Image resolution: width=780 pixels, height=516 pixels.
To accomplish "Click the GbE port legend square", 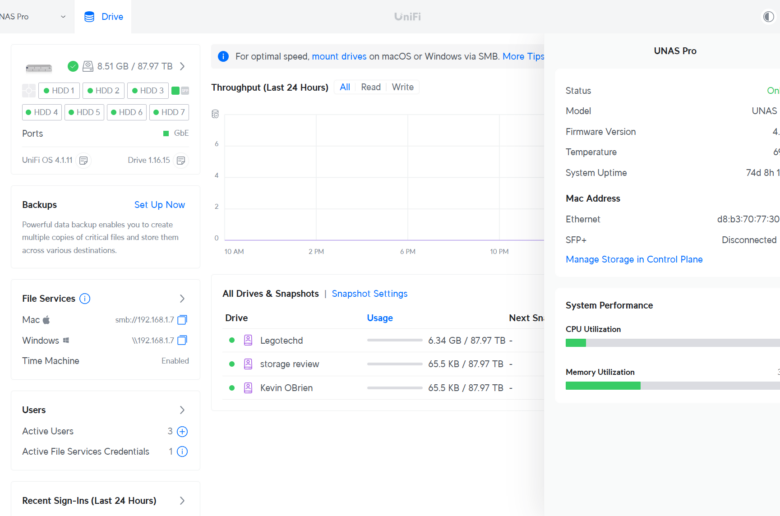I will pos(166,133).
